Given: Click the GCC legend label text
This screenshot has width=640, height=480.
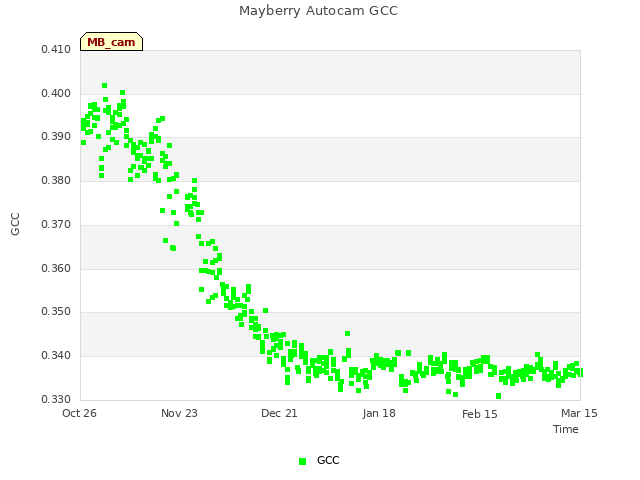Looking at the screenshot, I should (328, 460).
